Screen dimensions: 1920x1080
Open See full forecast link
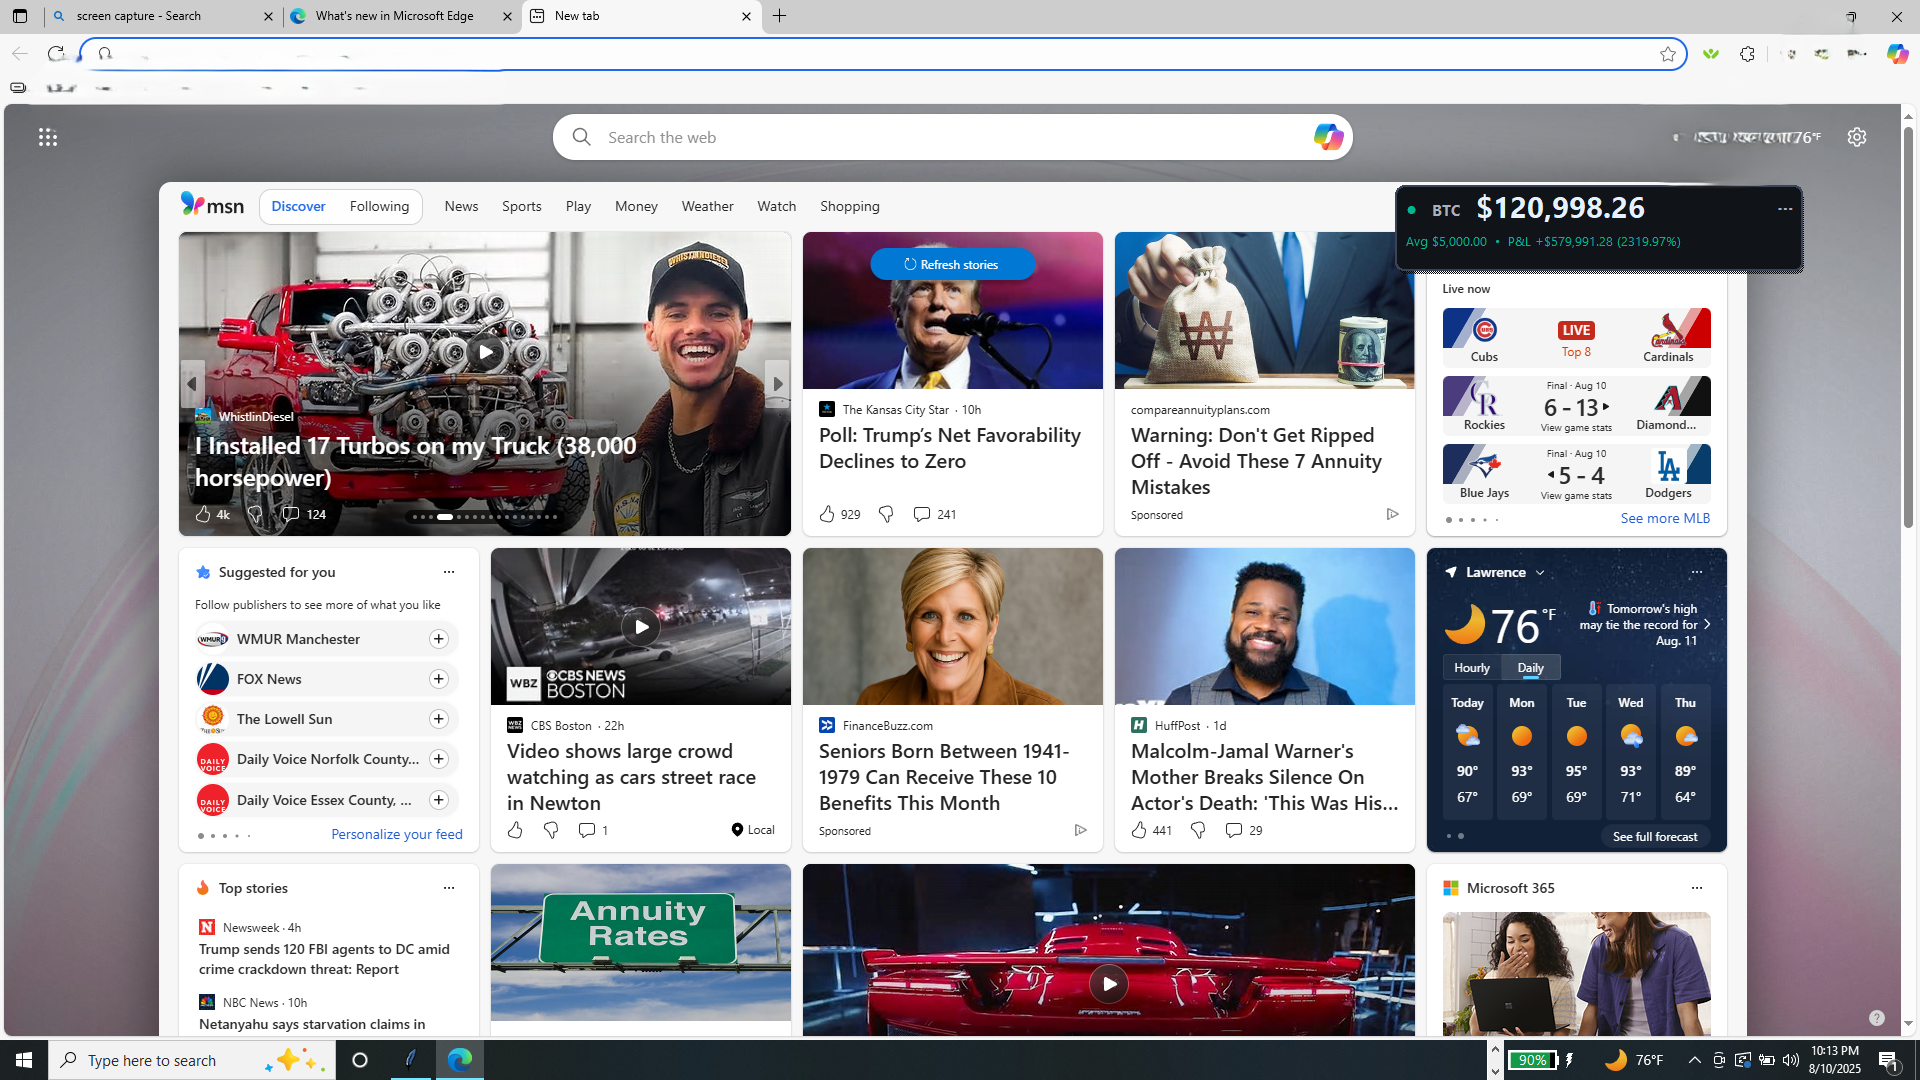pyautogui.click(x=1654, y=836)
